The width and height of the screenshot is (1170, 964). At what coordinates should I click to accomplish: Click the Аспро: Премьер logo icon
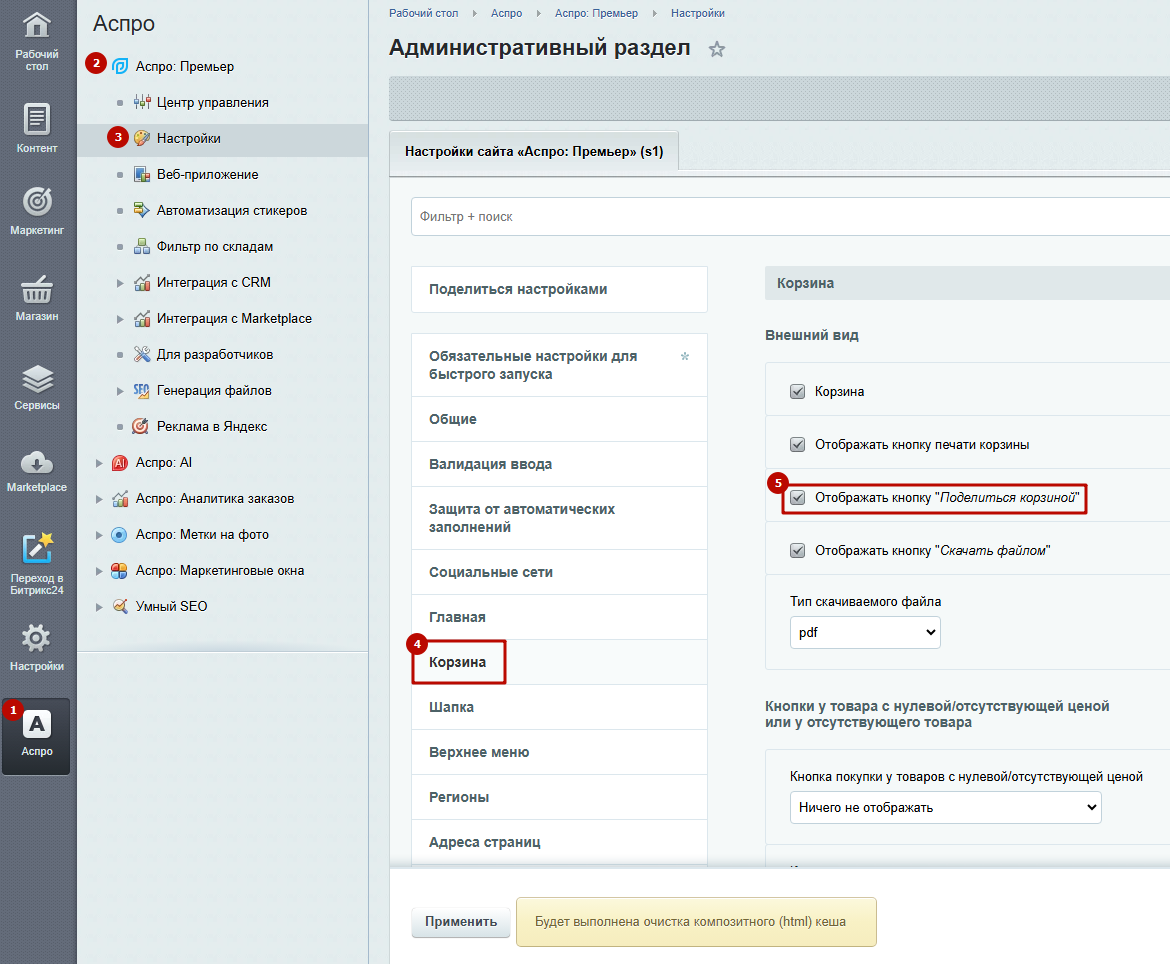(x=119, y=66)
